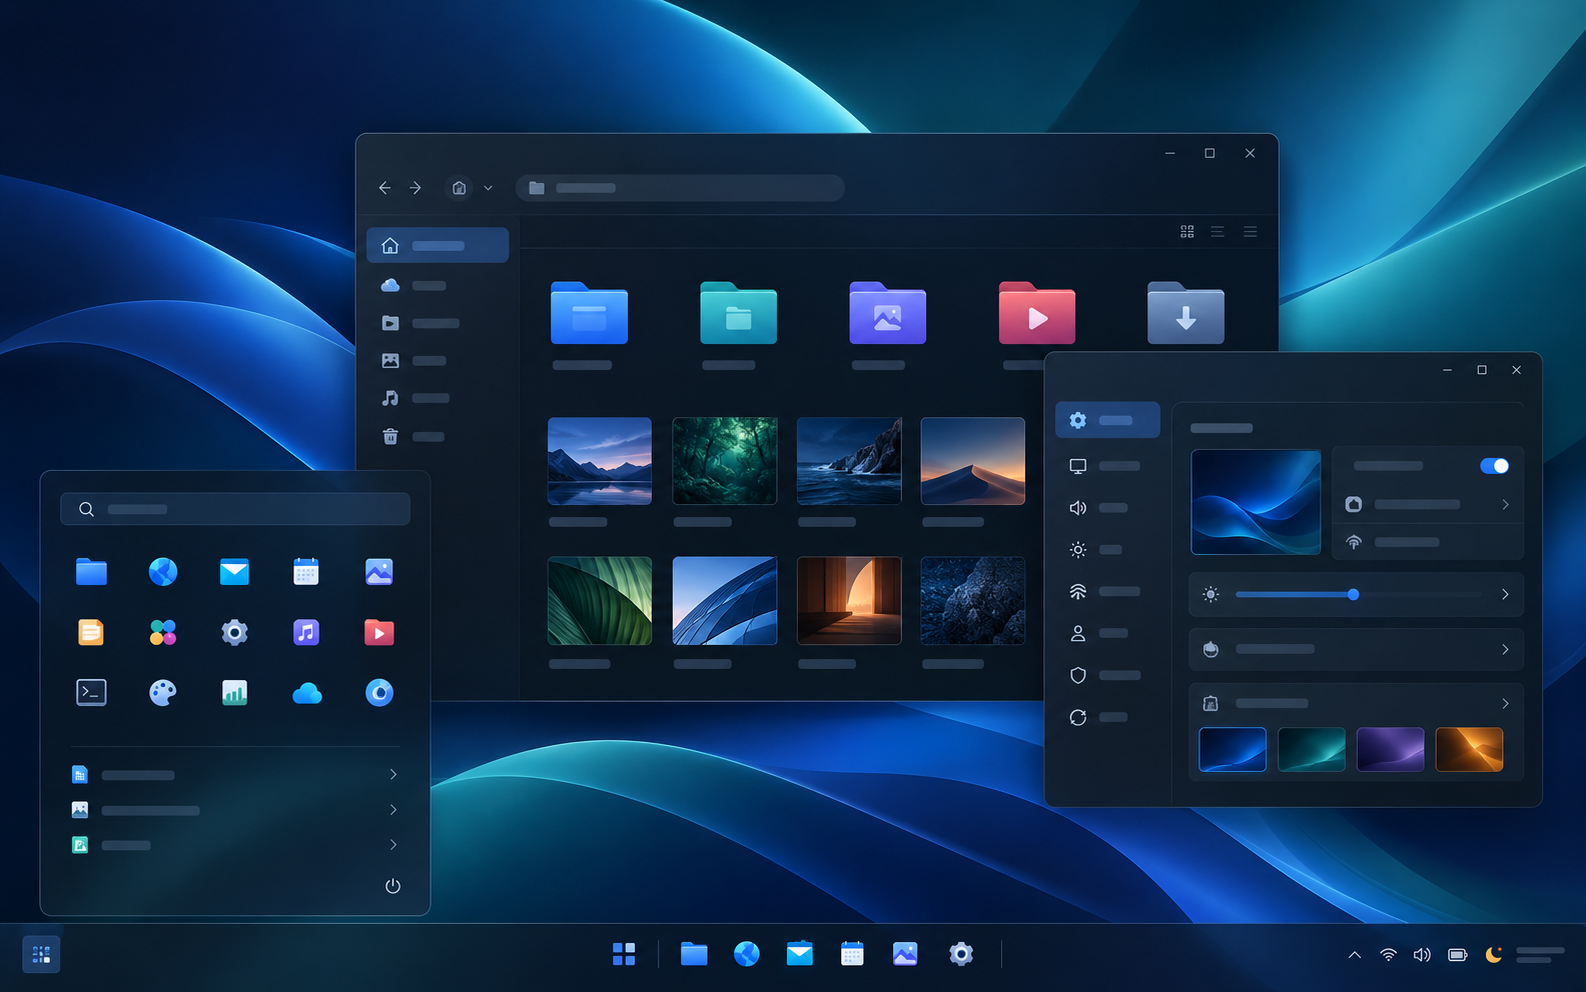Open the trash bin in file manager sidebar
Viewport: 1586px width, 992px height.
[x=412, y=436]
